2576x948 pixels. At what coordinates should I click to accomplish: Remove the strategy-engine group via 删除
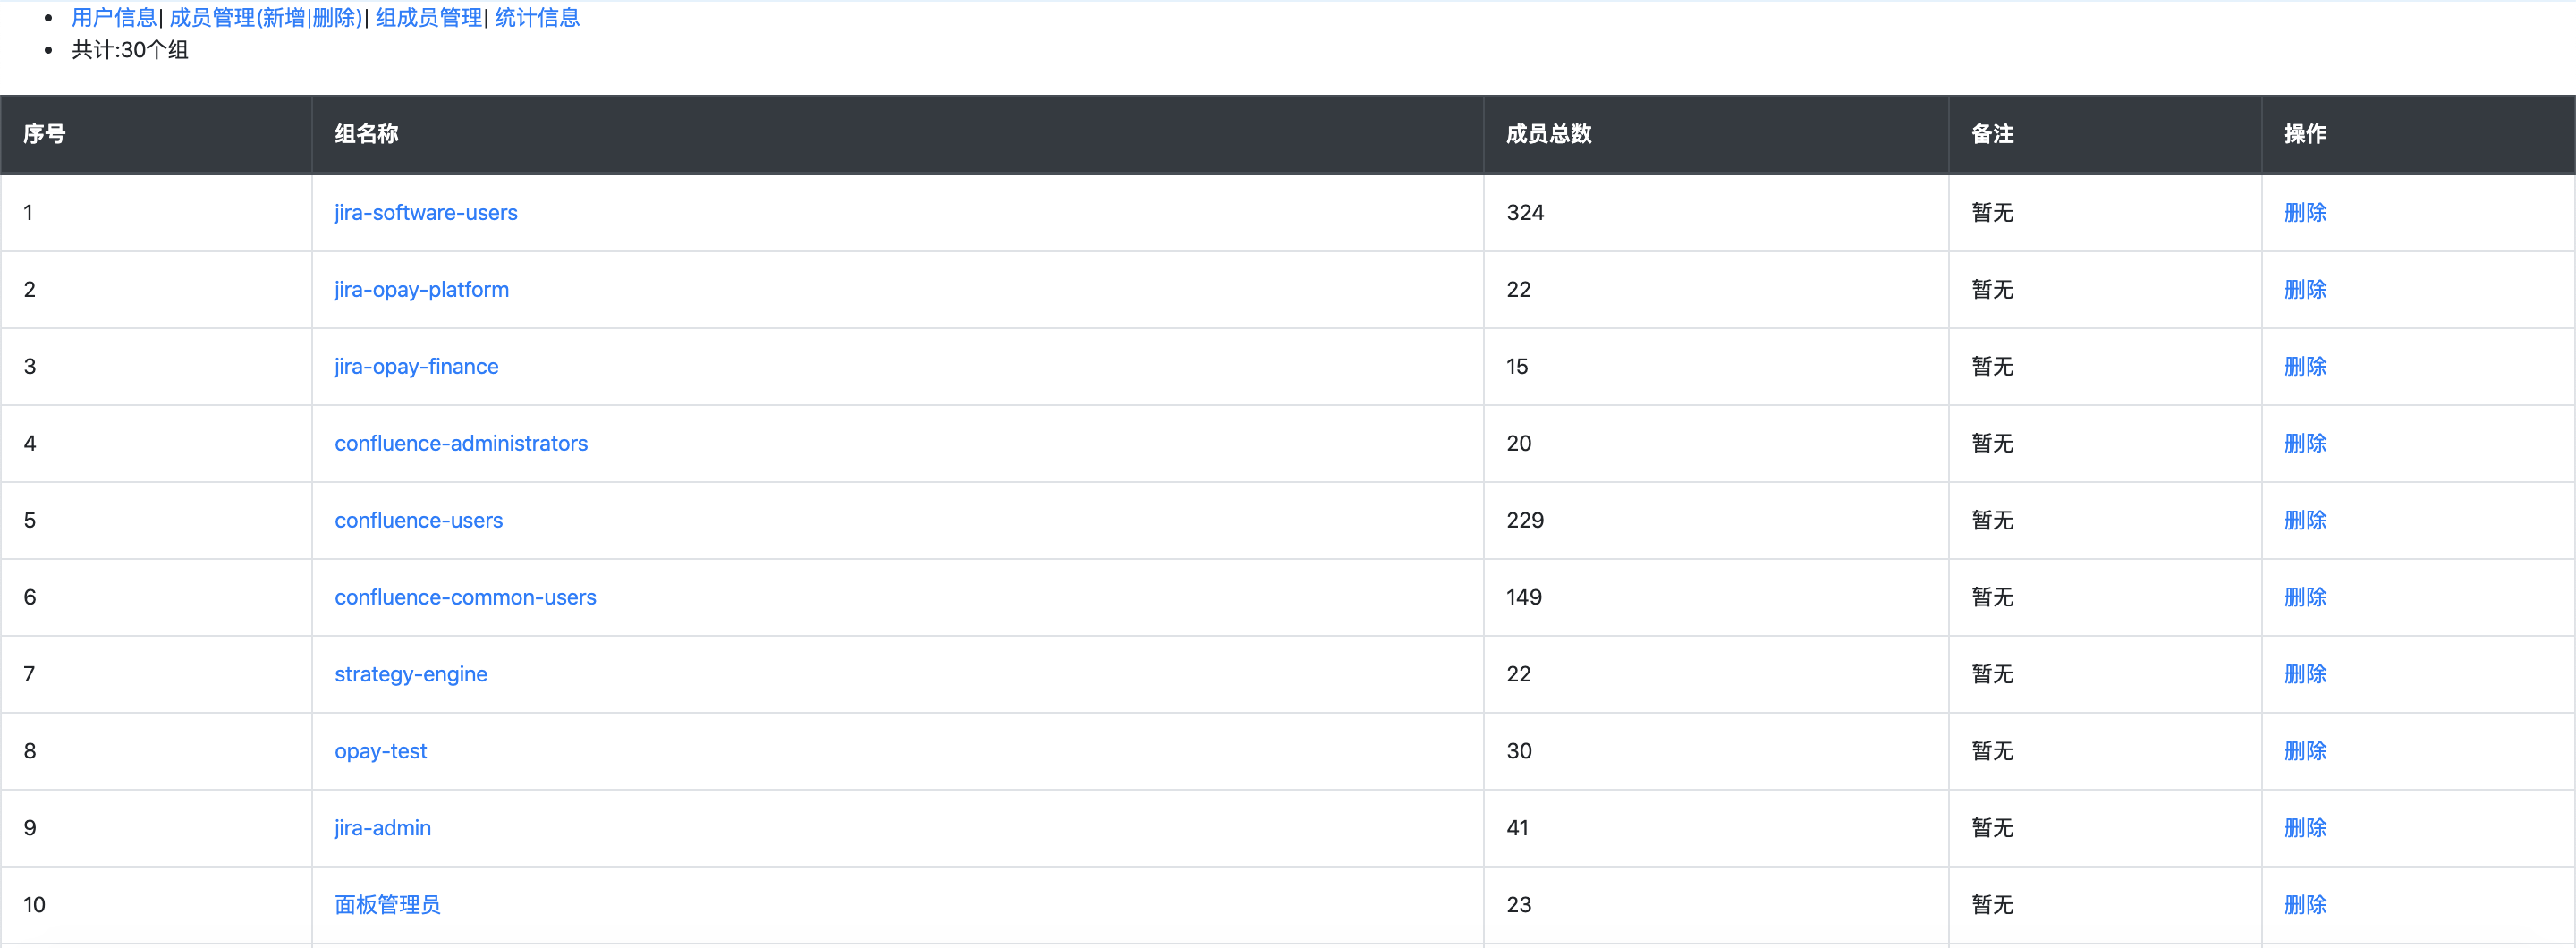click(2305, 675)
